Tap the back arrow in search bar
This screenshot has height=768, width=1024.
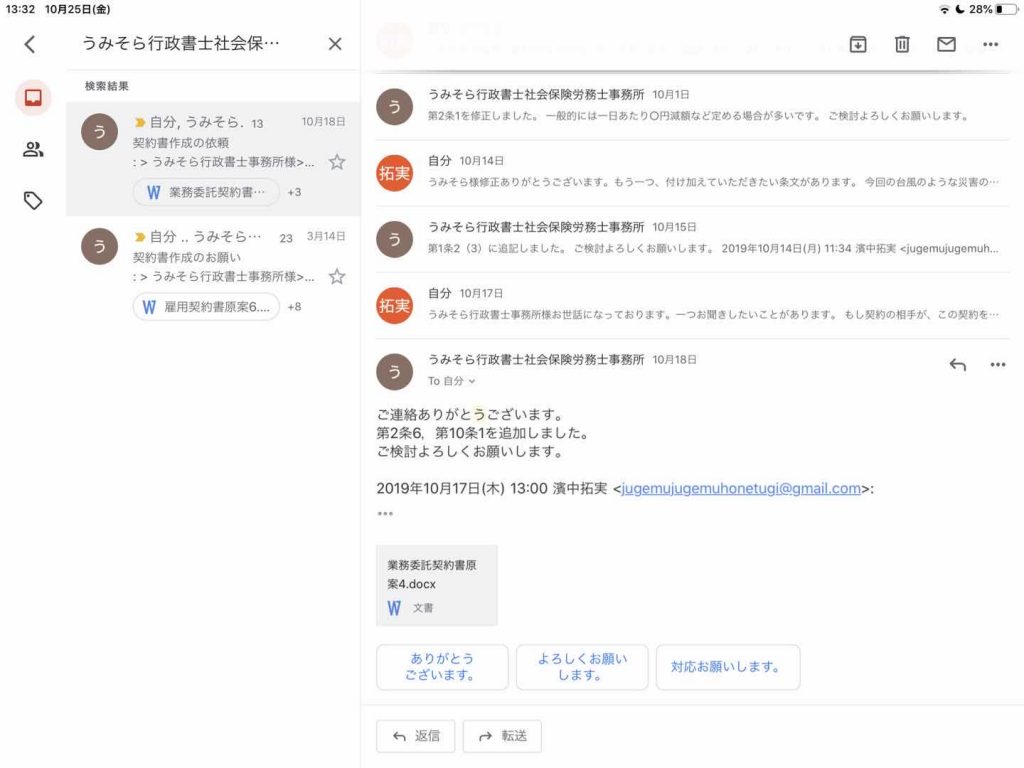30,44
